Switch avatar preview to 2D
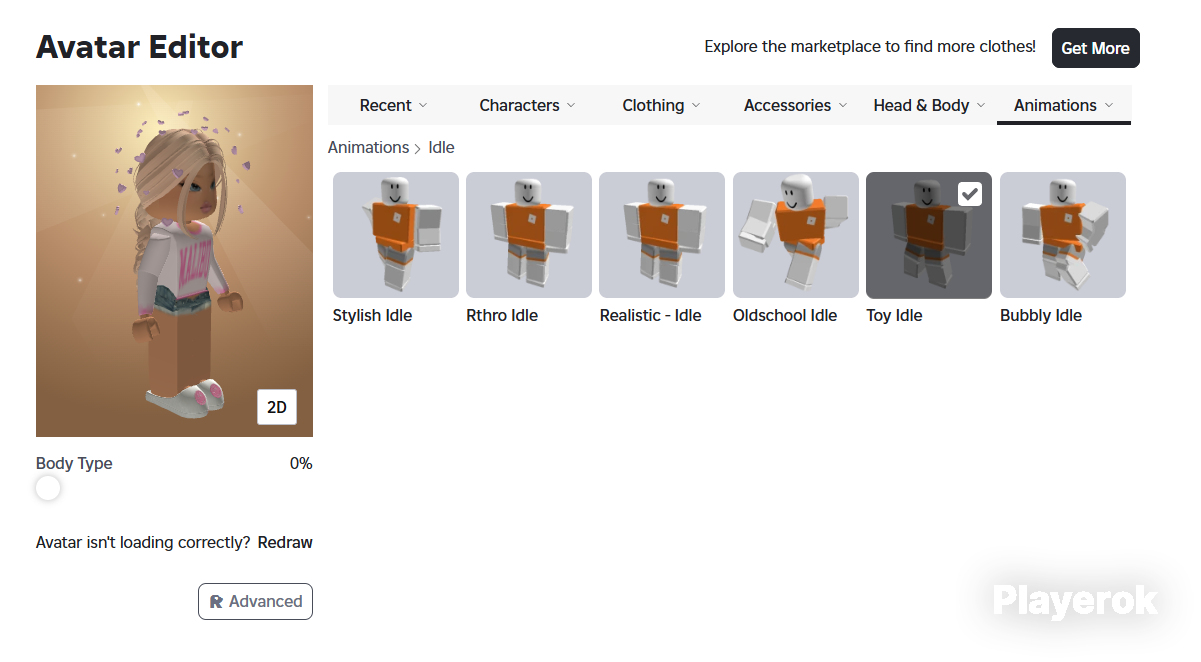 point(277,407)
